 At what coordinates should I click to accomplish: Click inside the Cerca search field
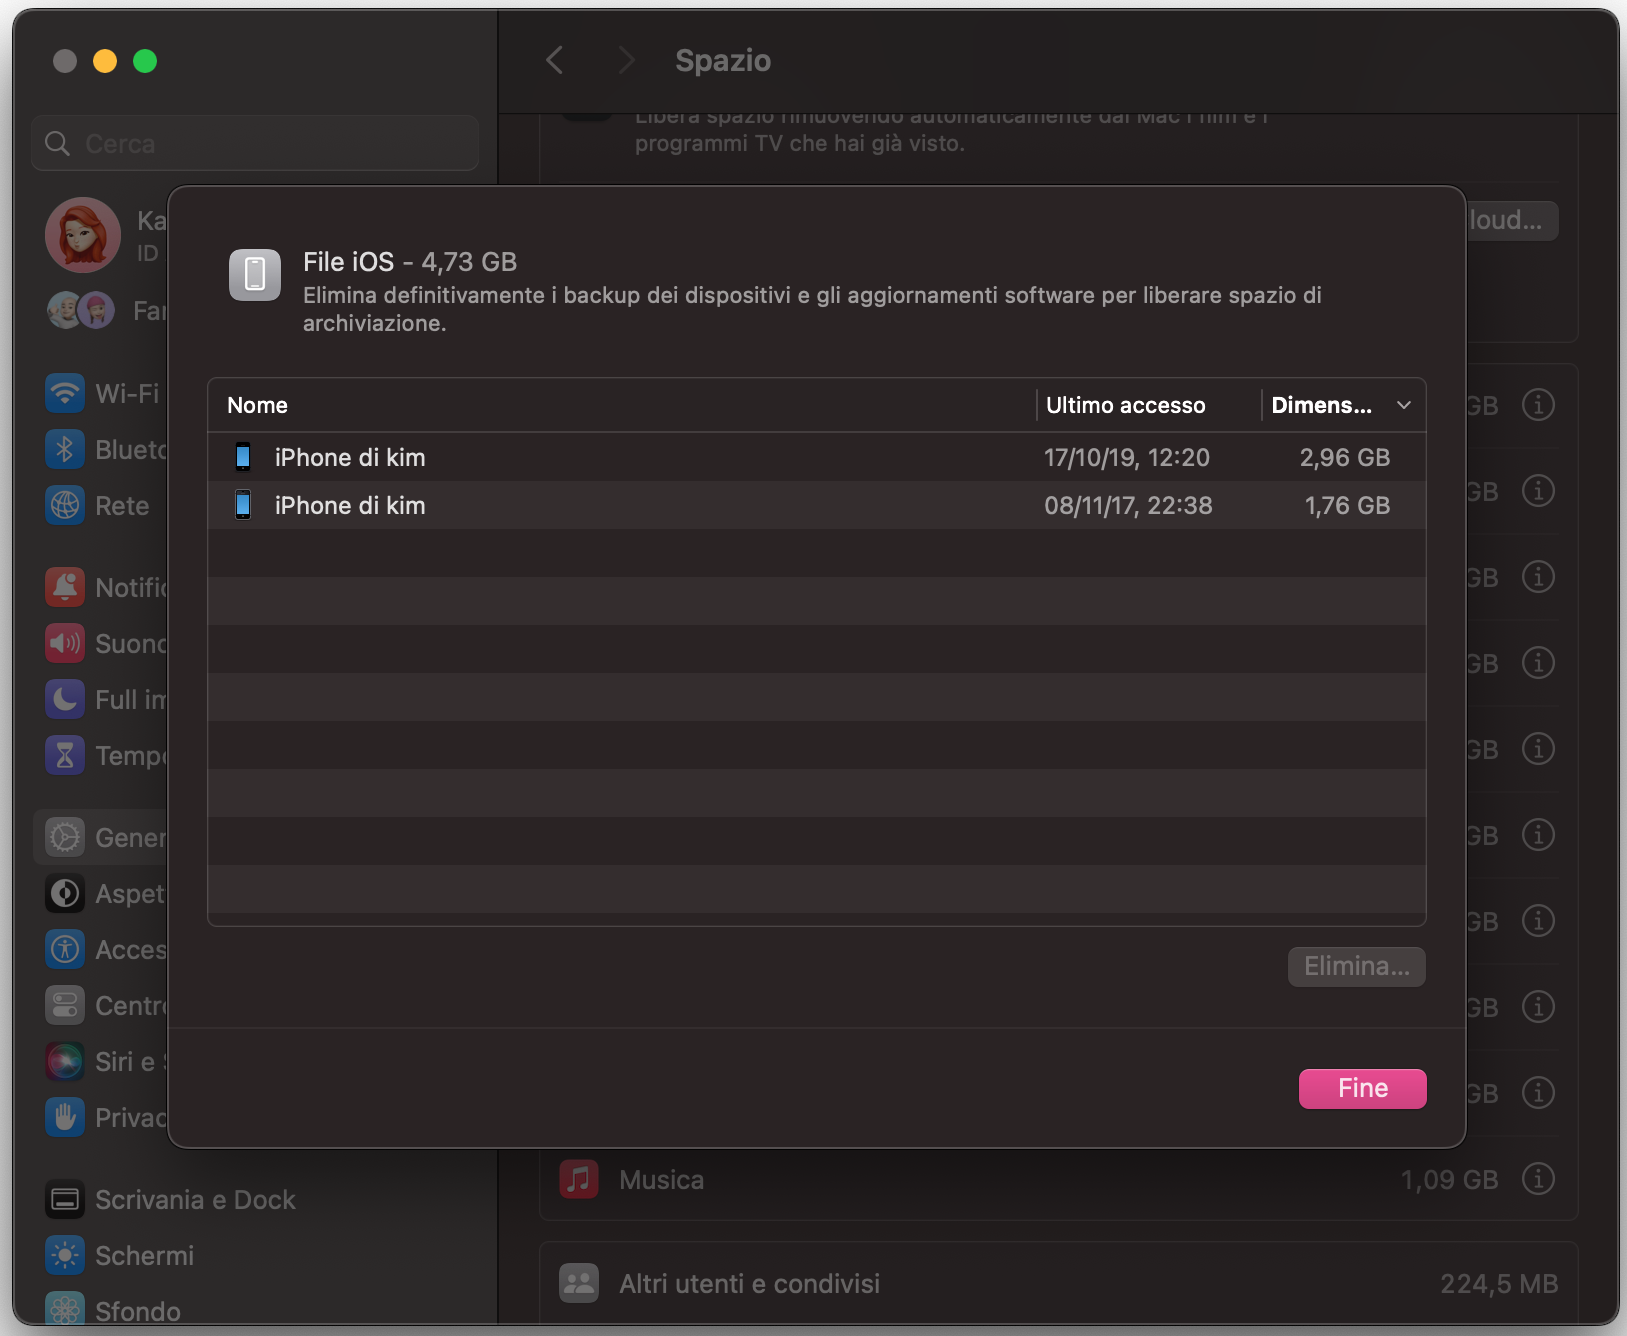click(x=255, y=143)
